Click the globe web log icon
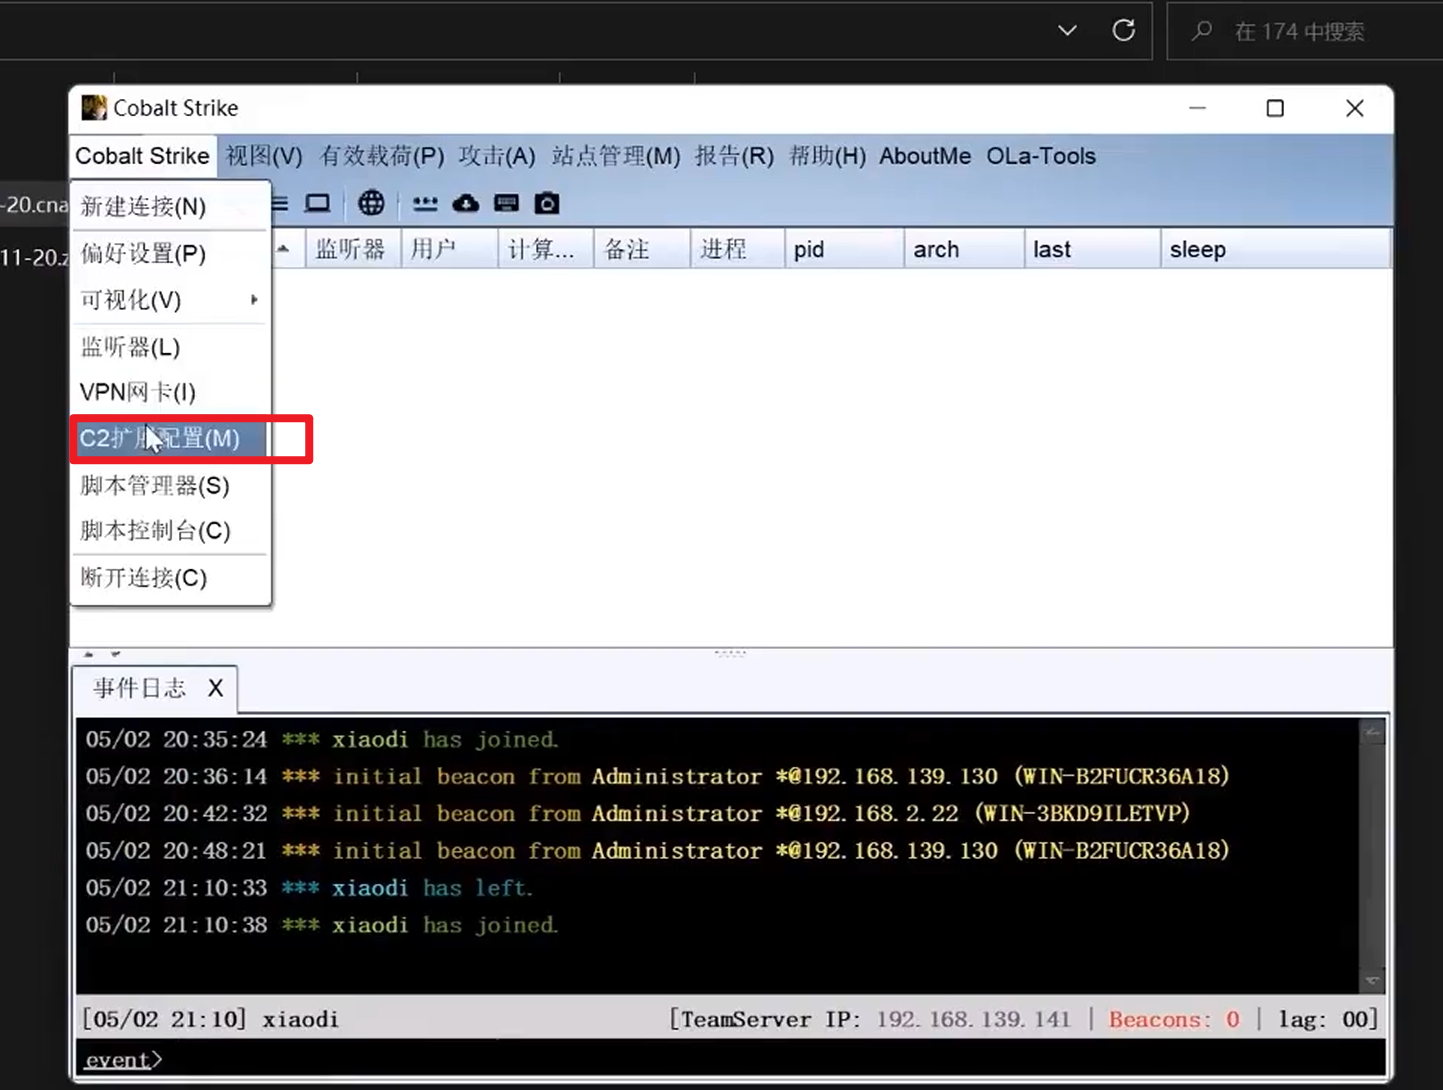The height and width of the screenshot is (1090, 1443). coord(371,204)
